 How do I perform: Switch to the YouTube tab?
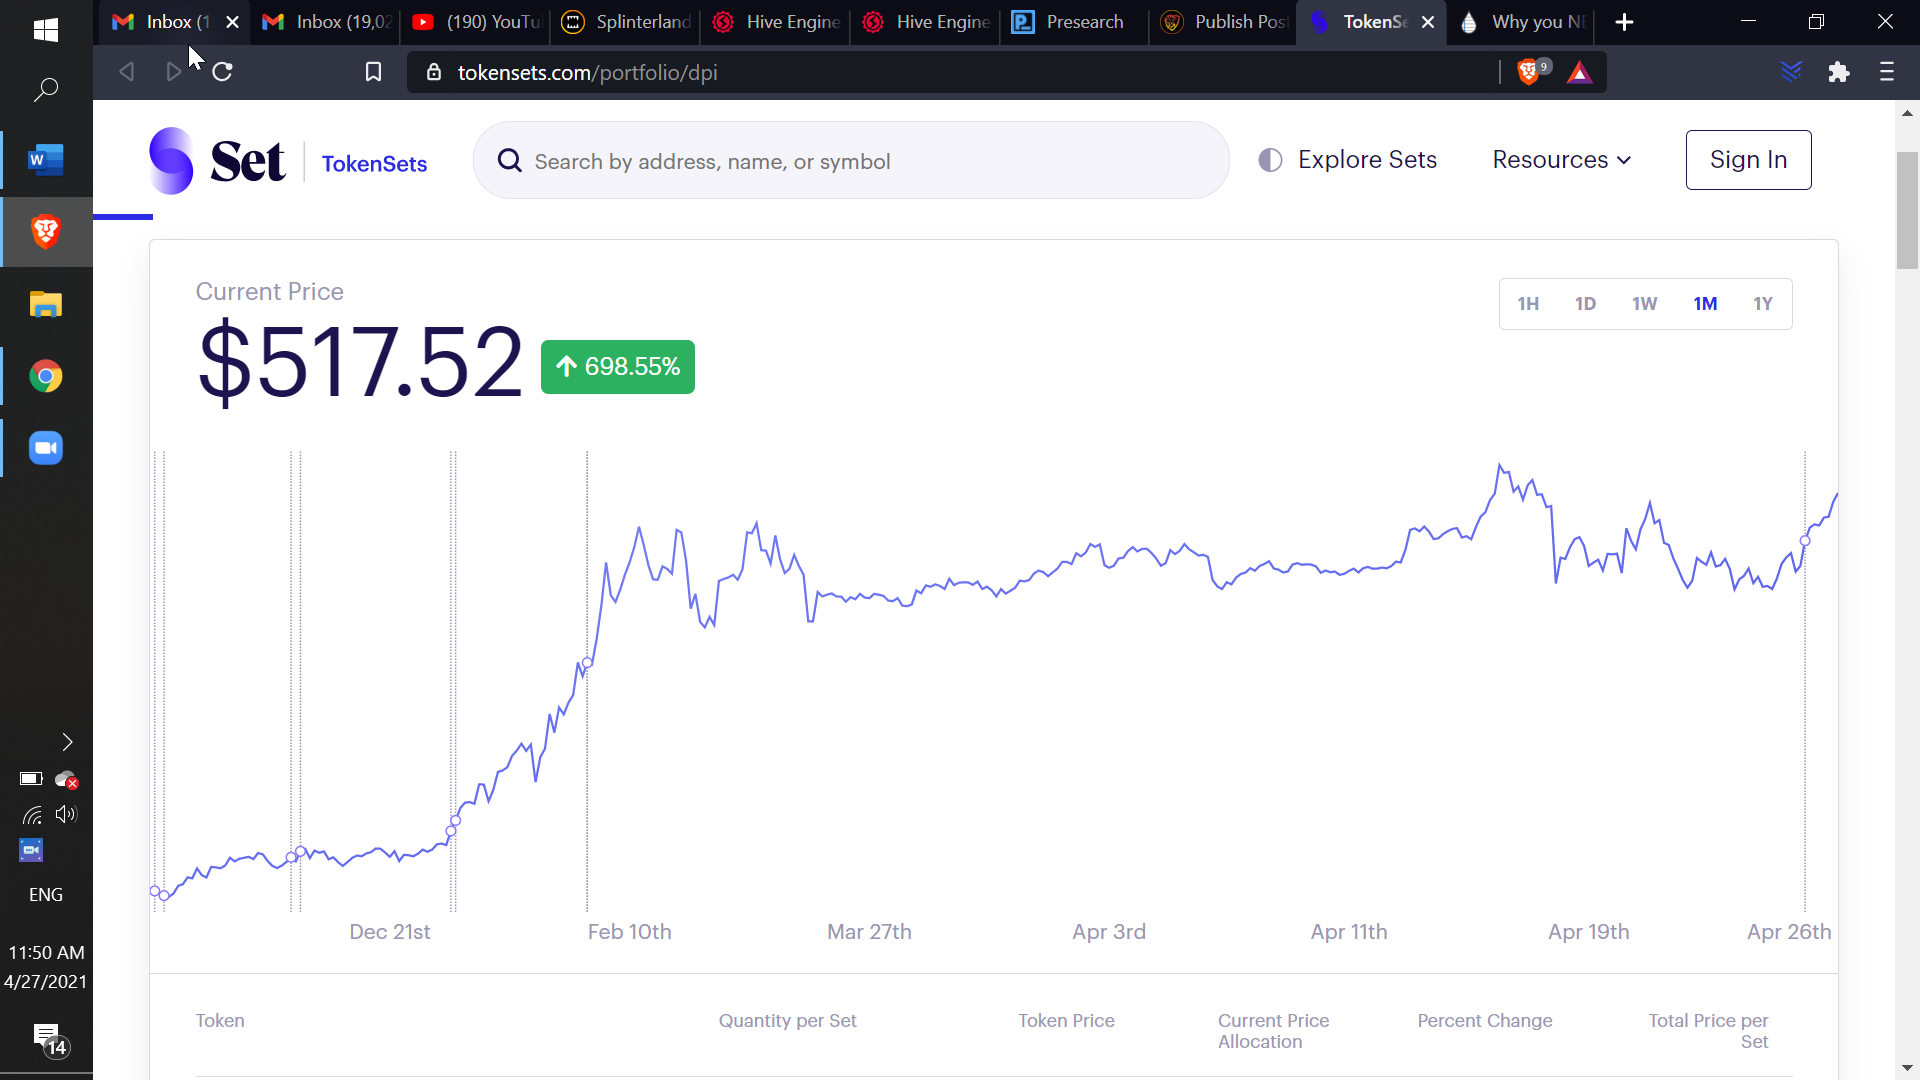(x=475, y=22)
